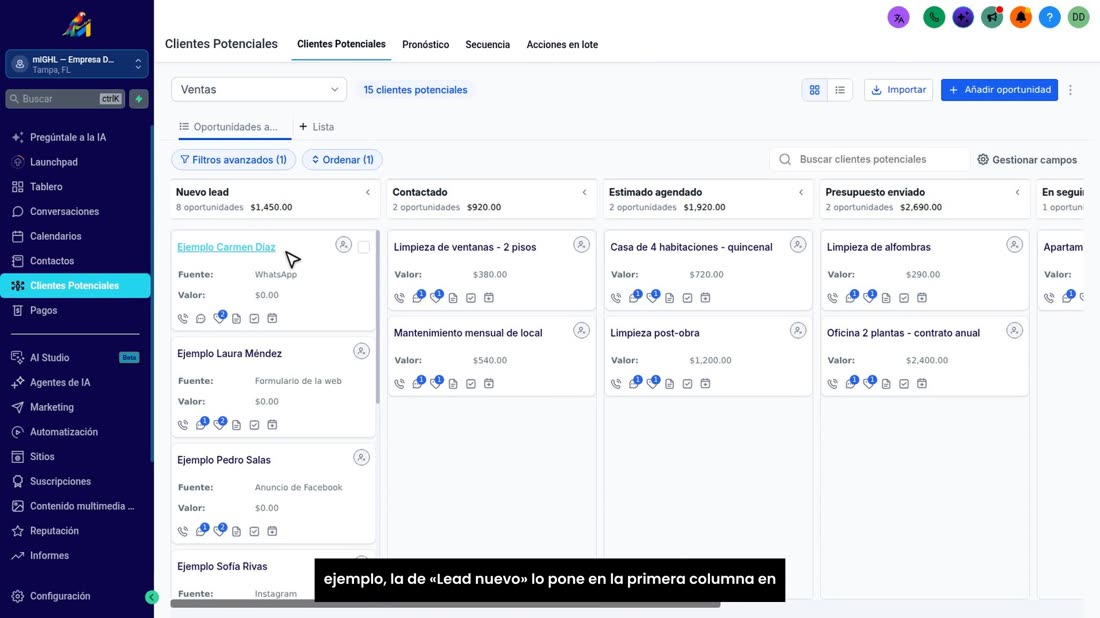Open Conversaciones in the sidebar
1100x618 pixels.
pyautogui.click(x=64, y=211)
